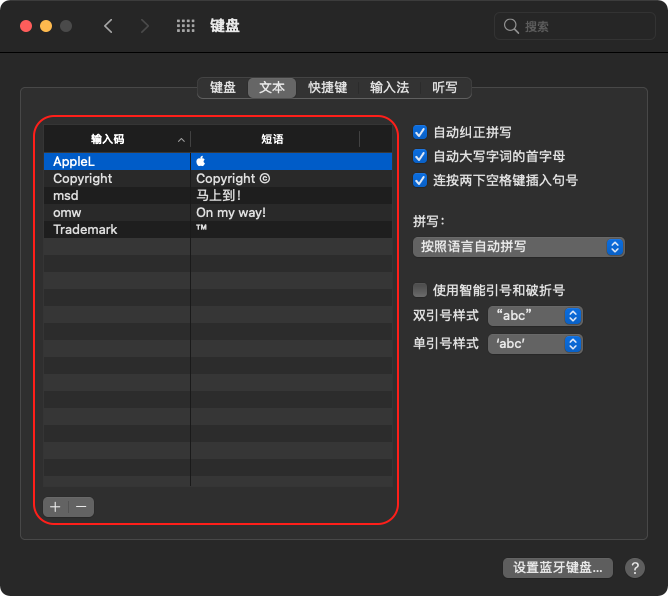Switch to the 输入法 tab
This screenshot has height=596, width=668.
point(389,88)
